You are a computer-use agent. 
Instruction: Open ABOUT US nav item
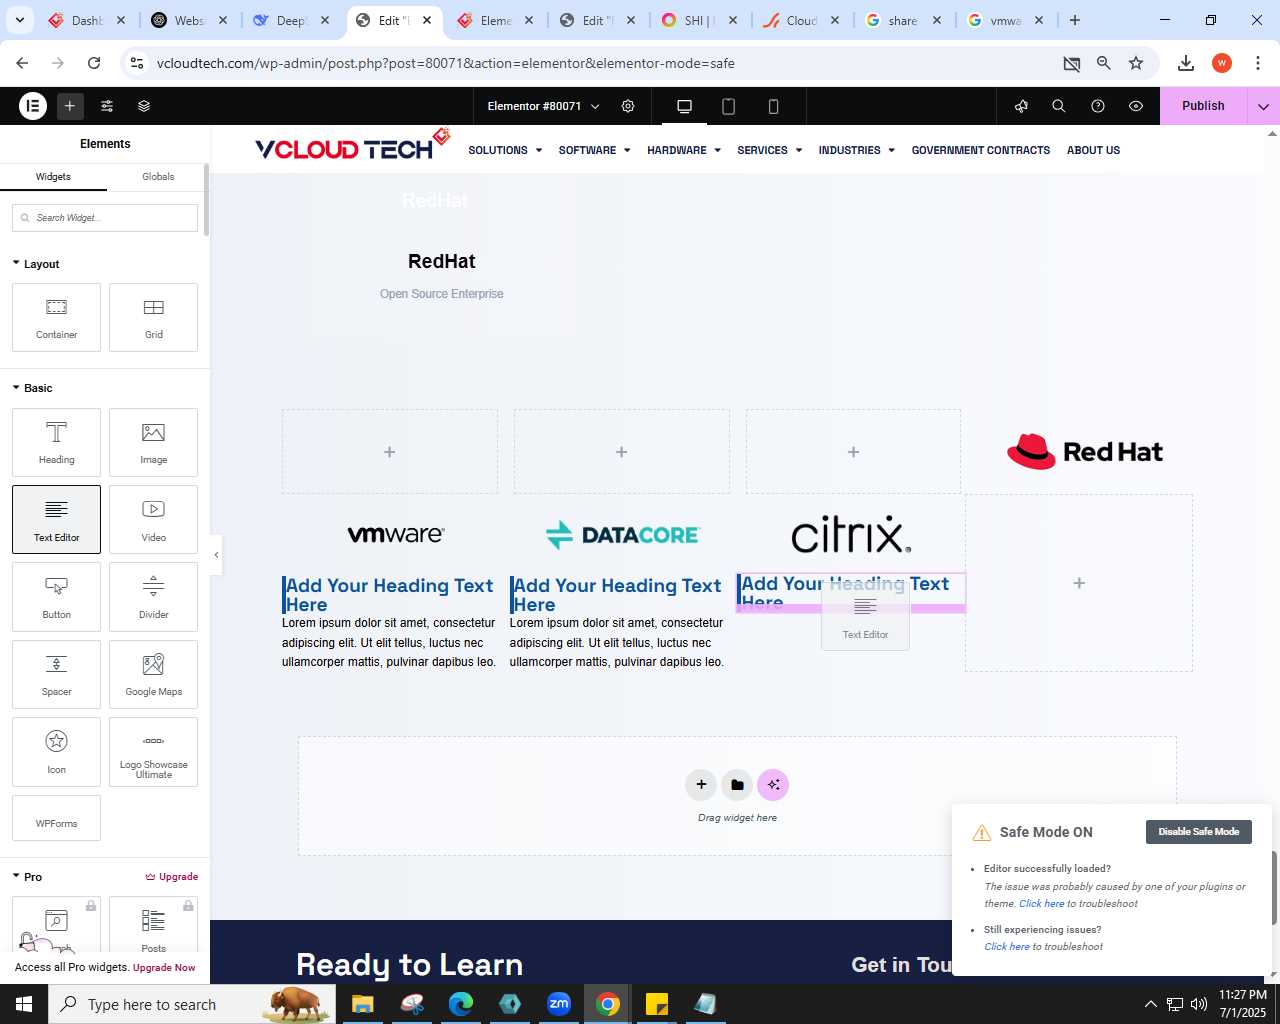pos(1093,150)
